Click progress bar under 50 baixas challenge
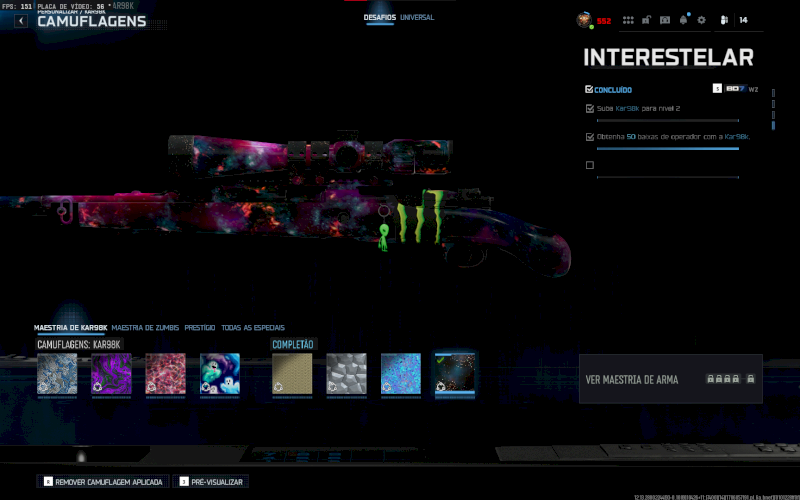Viewport: 800px width, 500px height. [668, 149]
